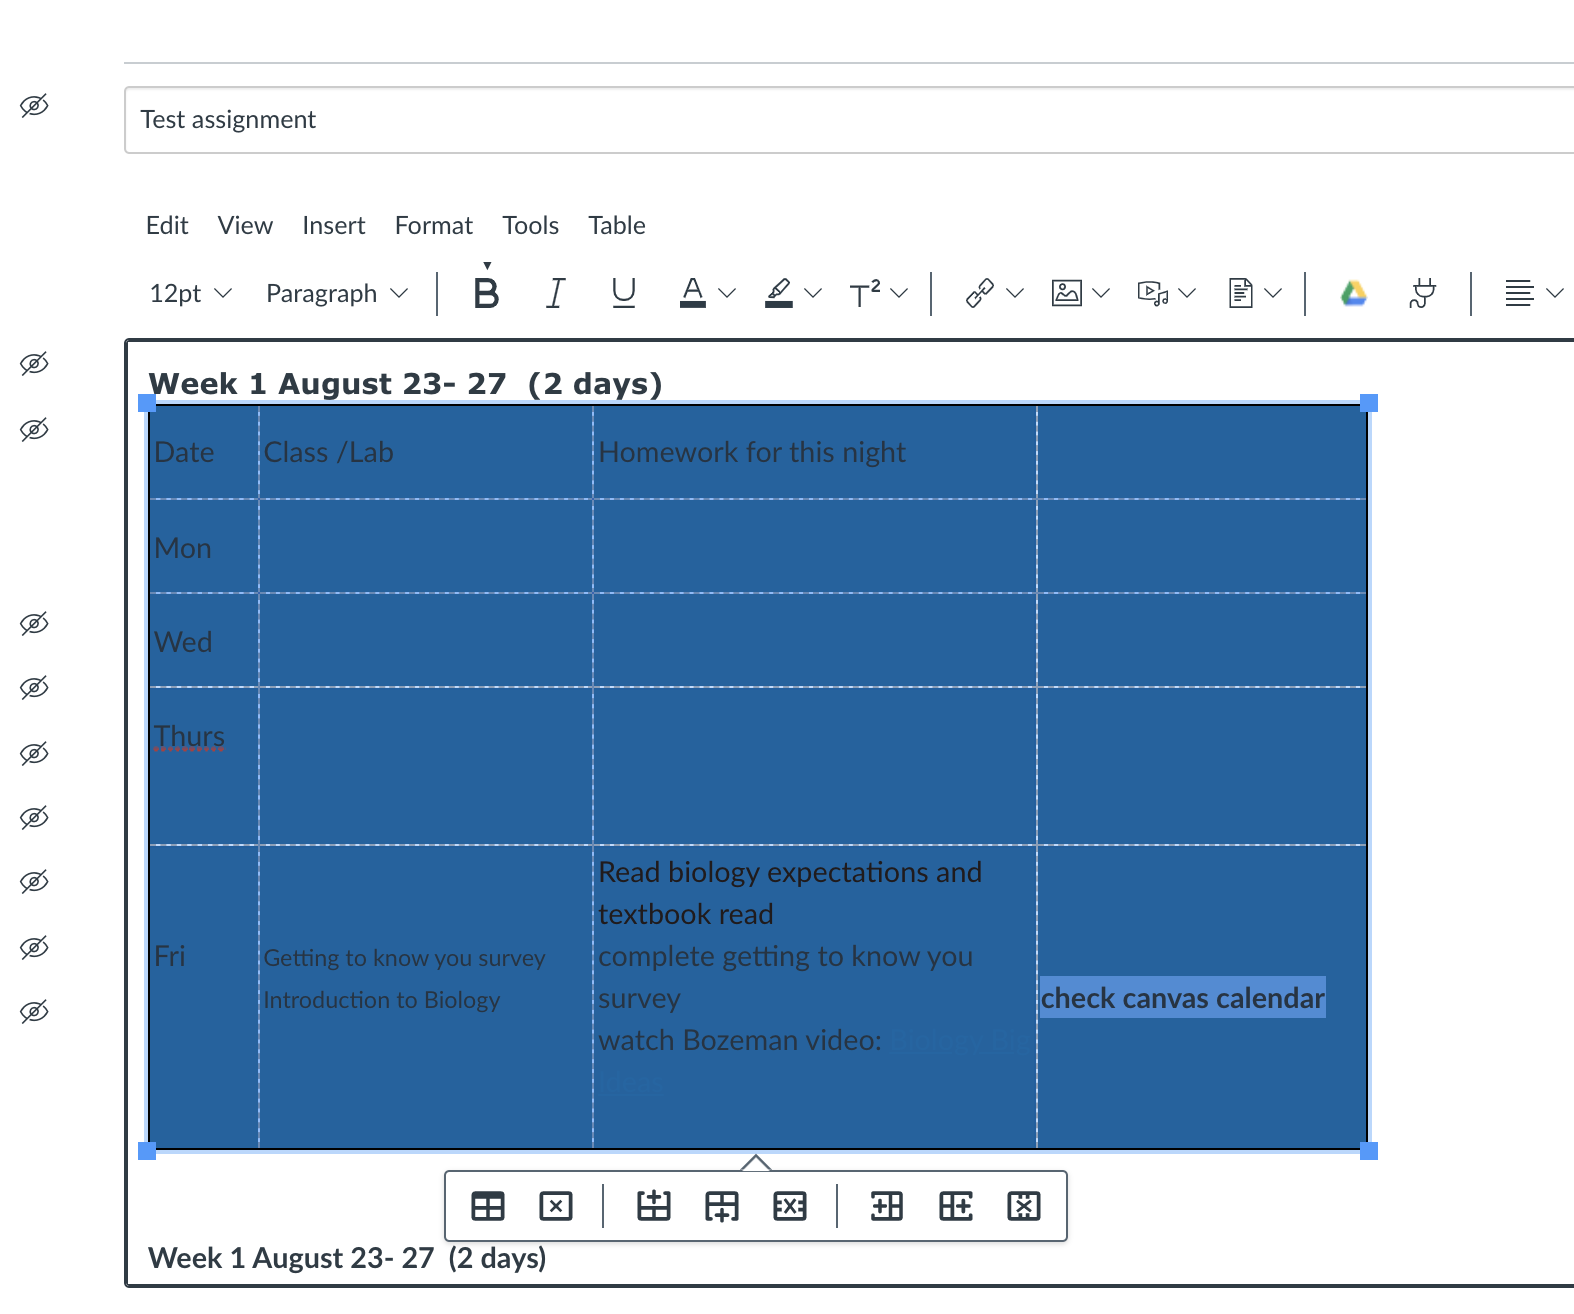The width and height of the screenshot is (1574, 1314).
Task: Open the Edit menu
Action: click(x=167, y=225)
